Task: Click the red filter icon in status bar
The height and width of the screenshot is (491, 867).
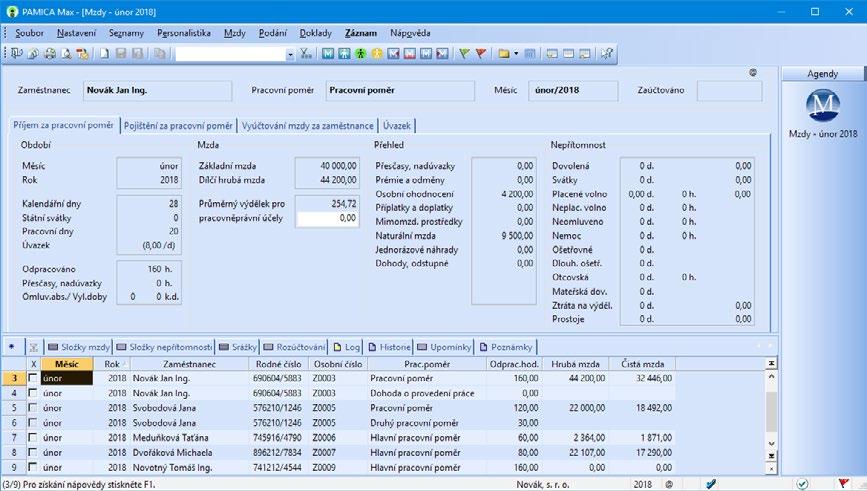Action: pyautogui.click(x=843, y=484)
